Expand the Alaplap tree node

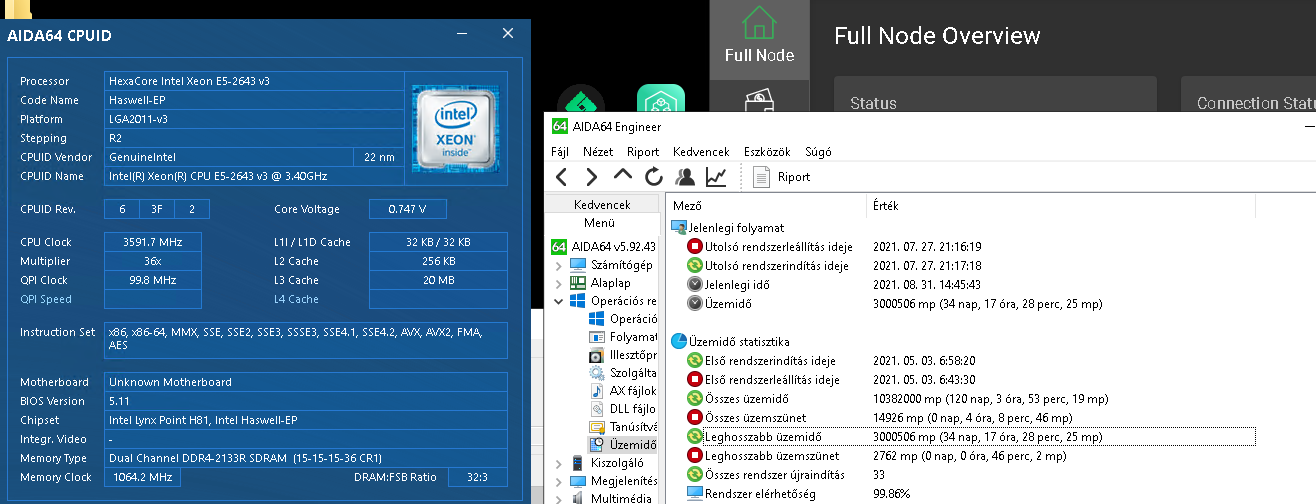[558, 283]
